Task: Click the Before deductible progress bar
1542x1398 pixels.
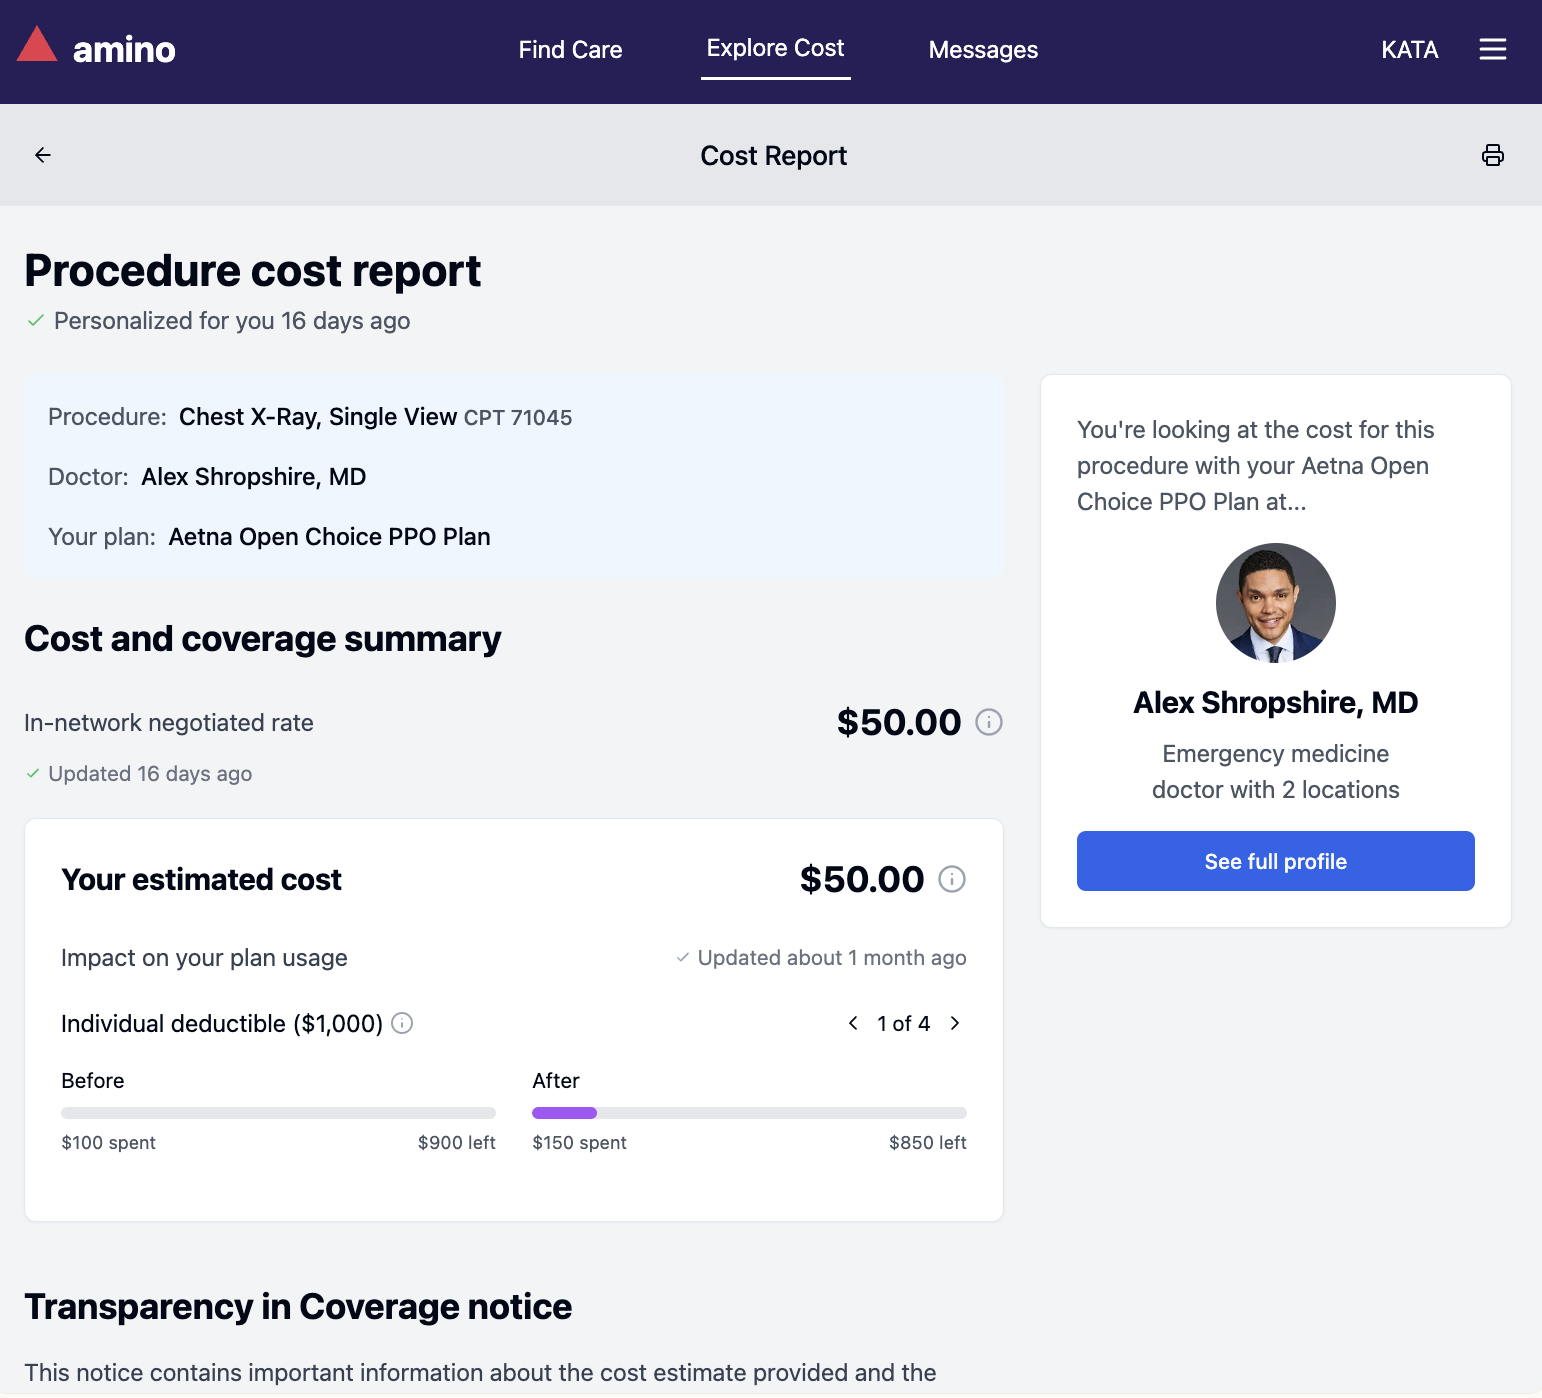Action: coord(278,1113)
